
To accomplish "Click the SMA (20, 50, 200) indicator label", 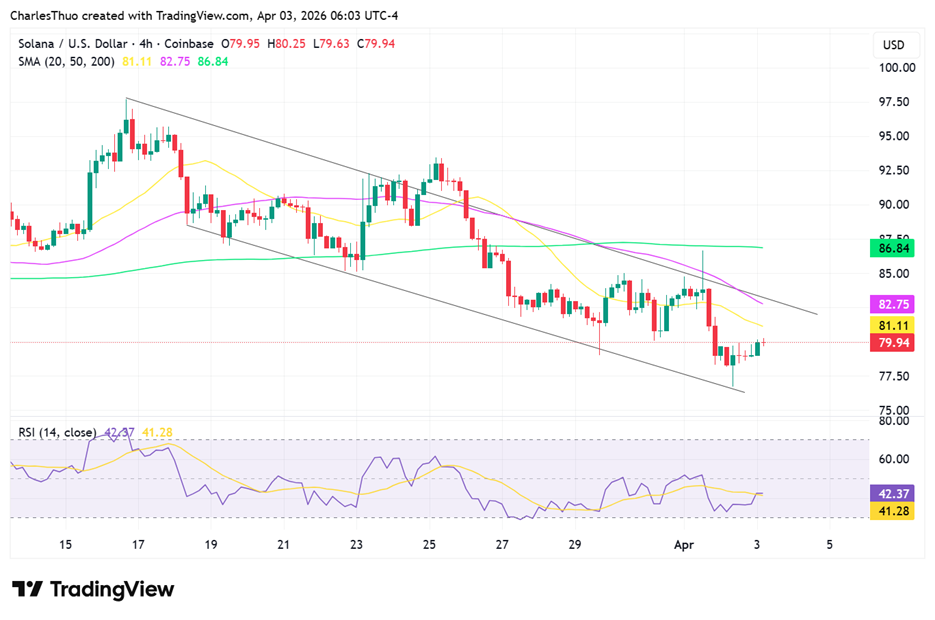I will click(66, 61).
